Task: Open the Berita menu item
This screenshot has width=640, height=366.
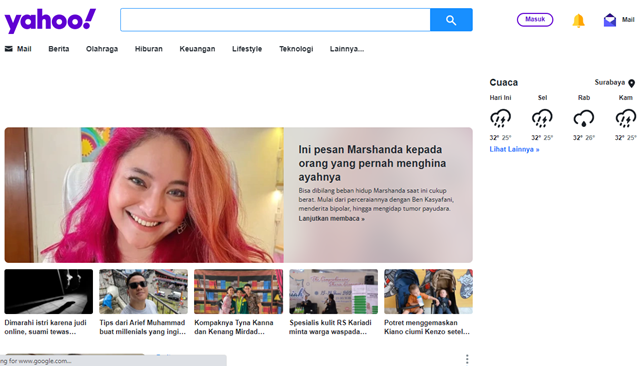Action: click(59, 49)
